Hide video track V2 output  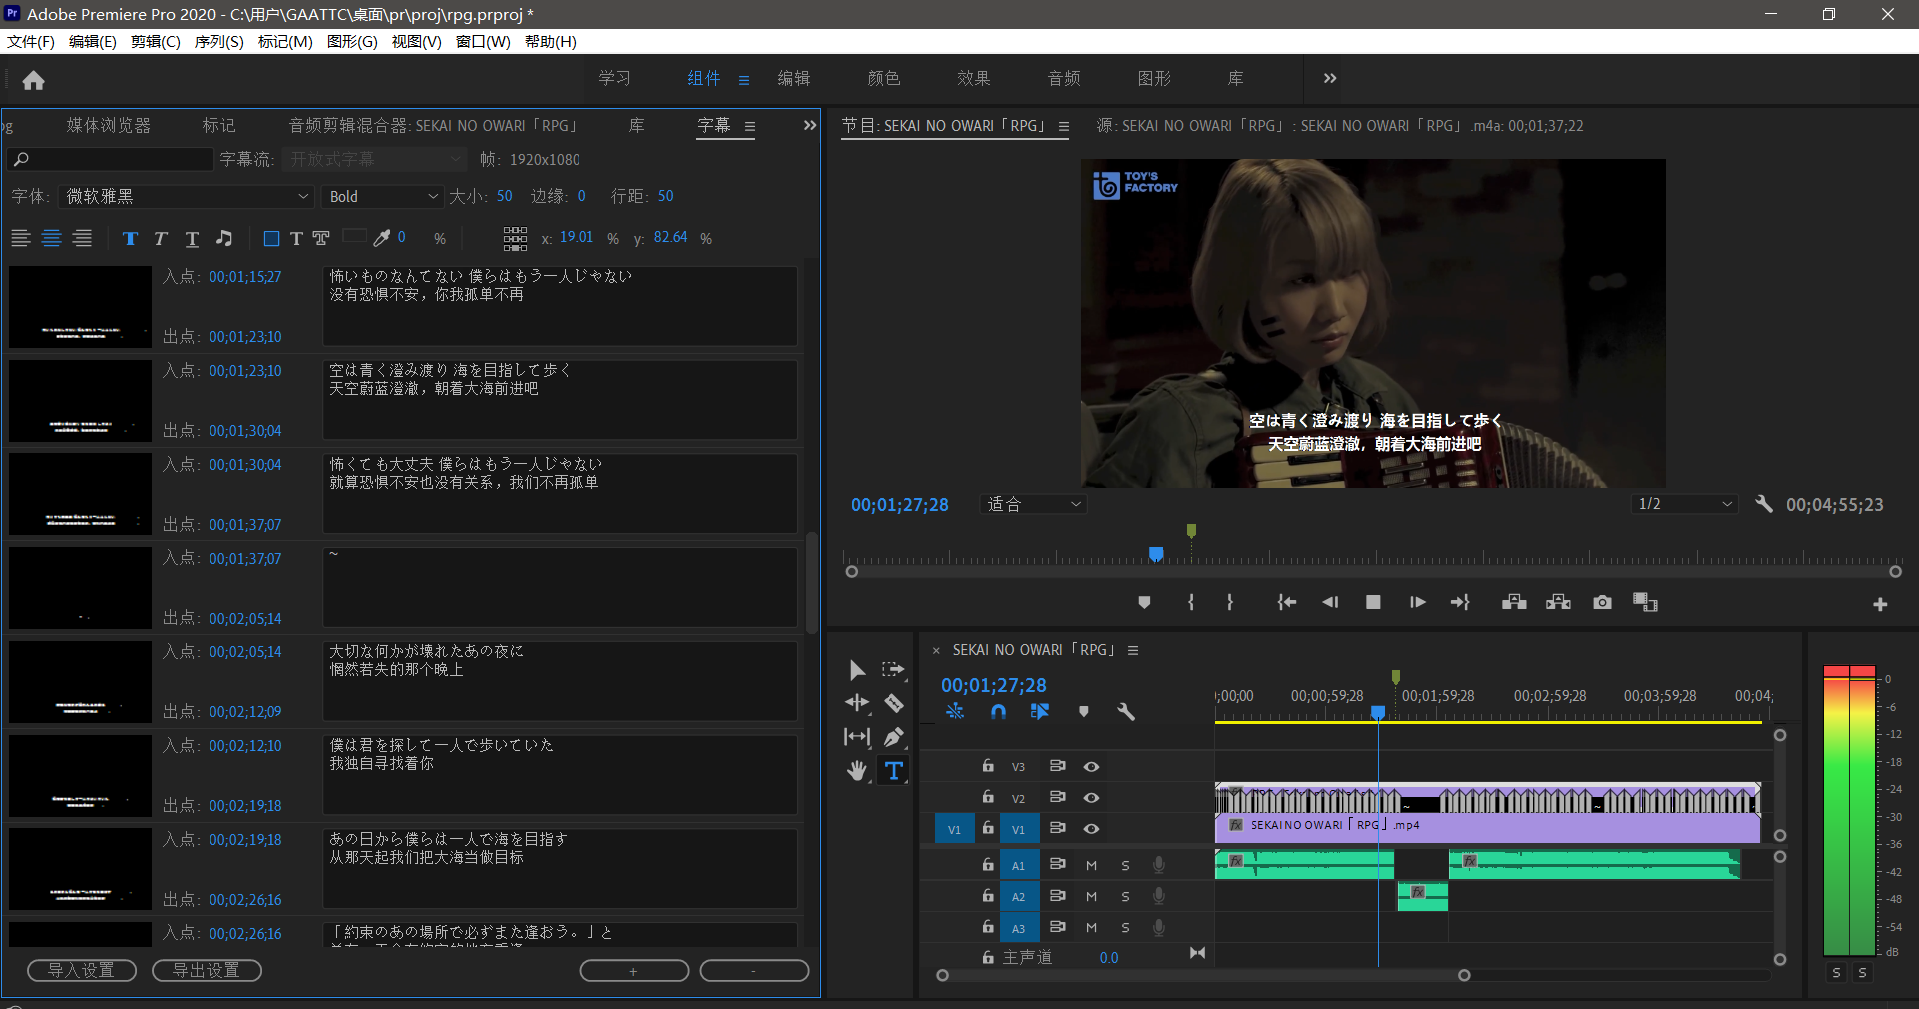point(1091,798)
